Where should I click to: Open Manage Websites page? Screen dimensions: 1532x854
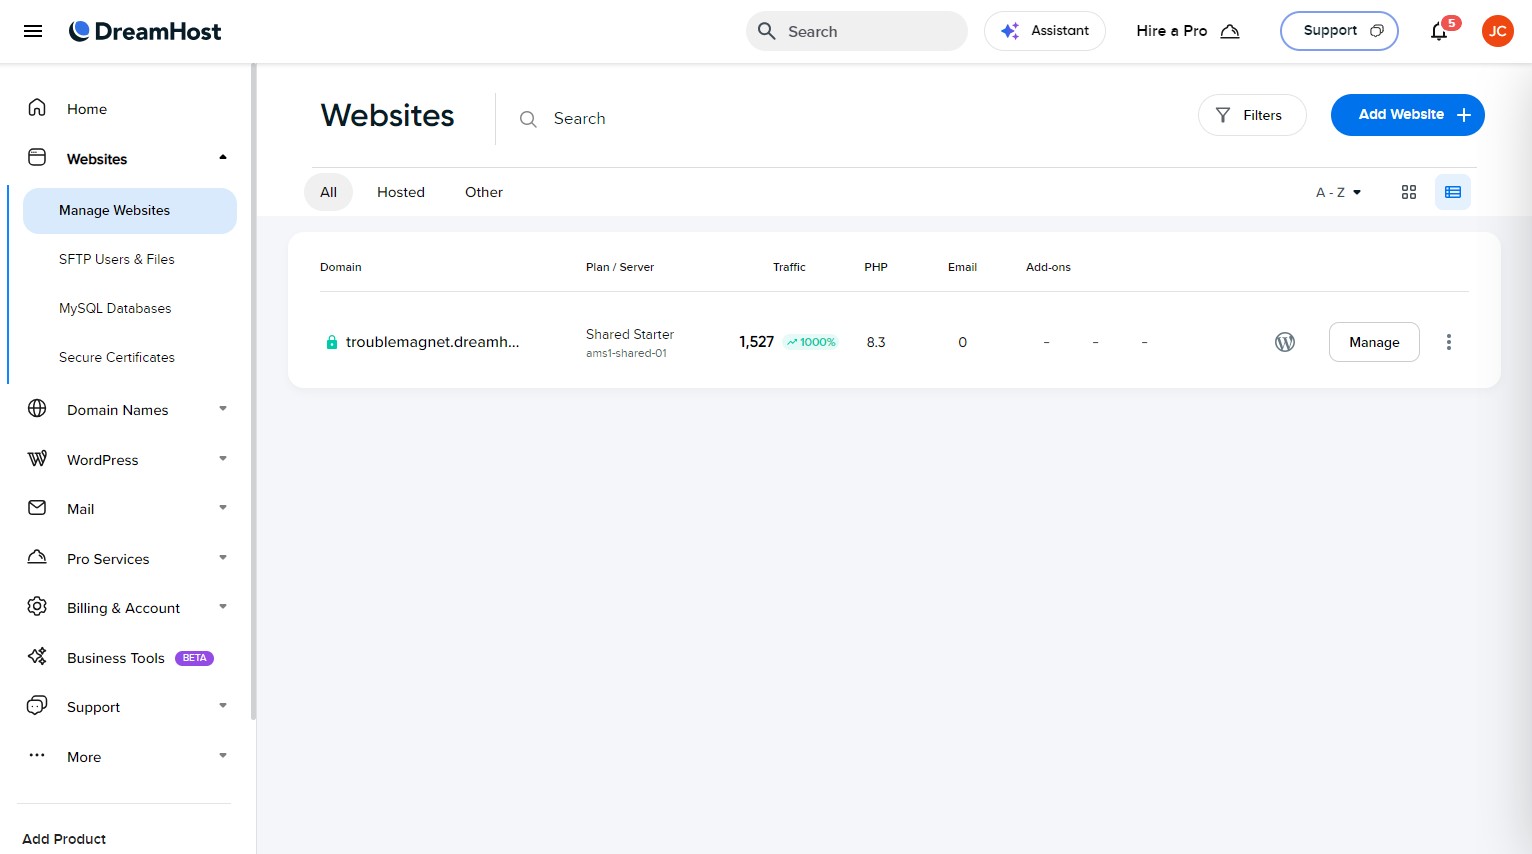tap(130, 211)
